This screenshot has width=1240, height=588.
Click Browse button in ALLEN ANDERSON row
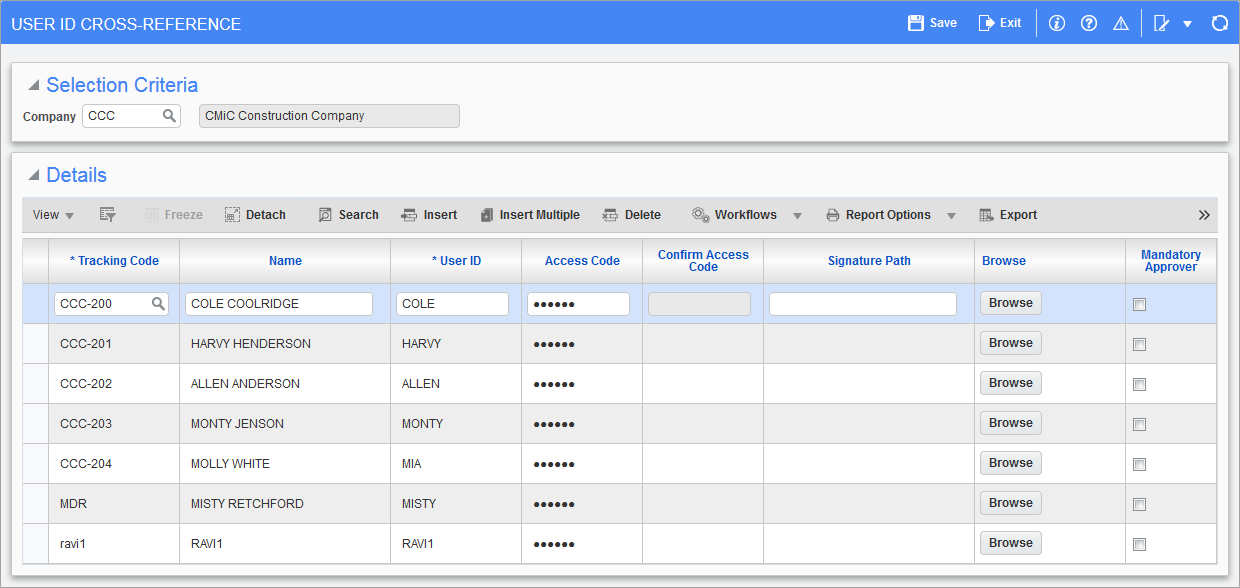(x=1011, y=383)
